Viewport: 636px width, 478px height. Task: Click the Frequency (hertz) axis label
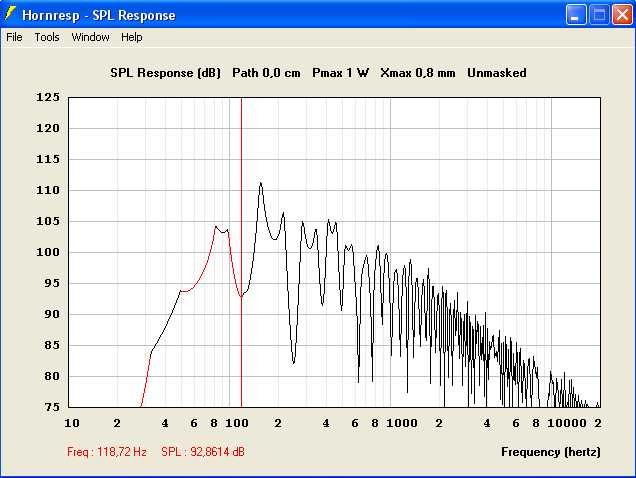(x=551, y=452)
